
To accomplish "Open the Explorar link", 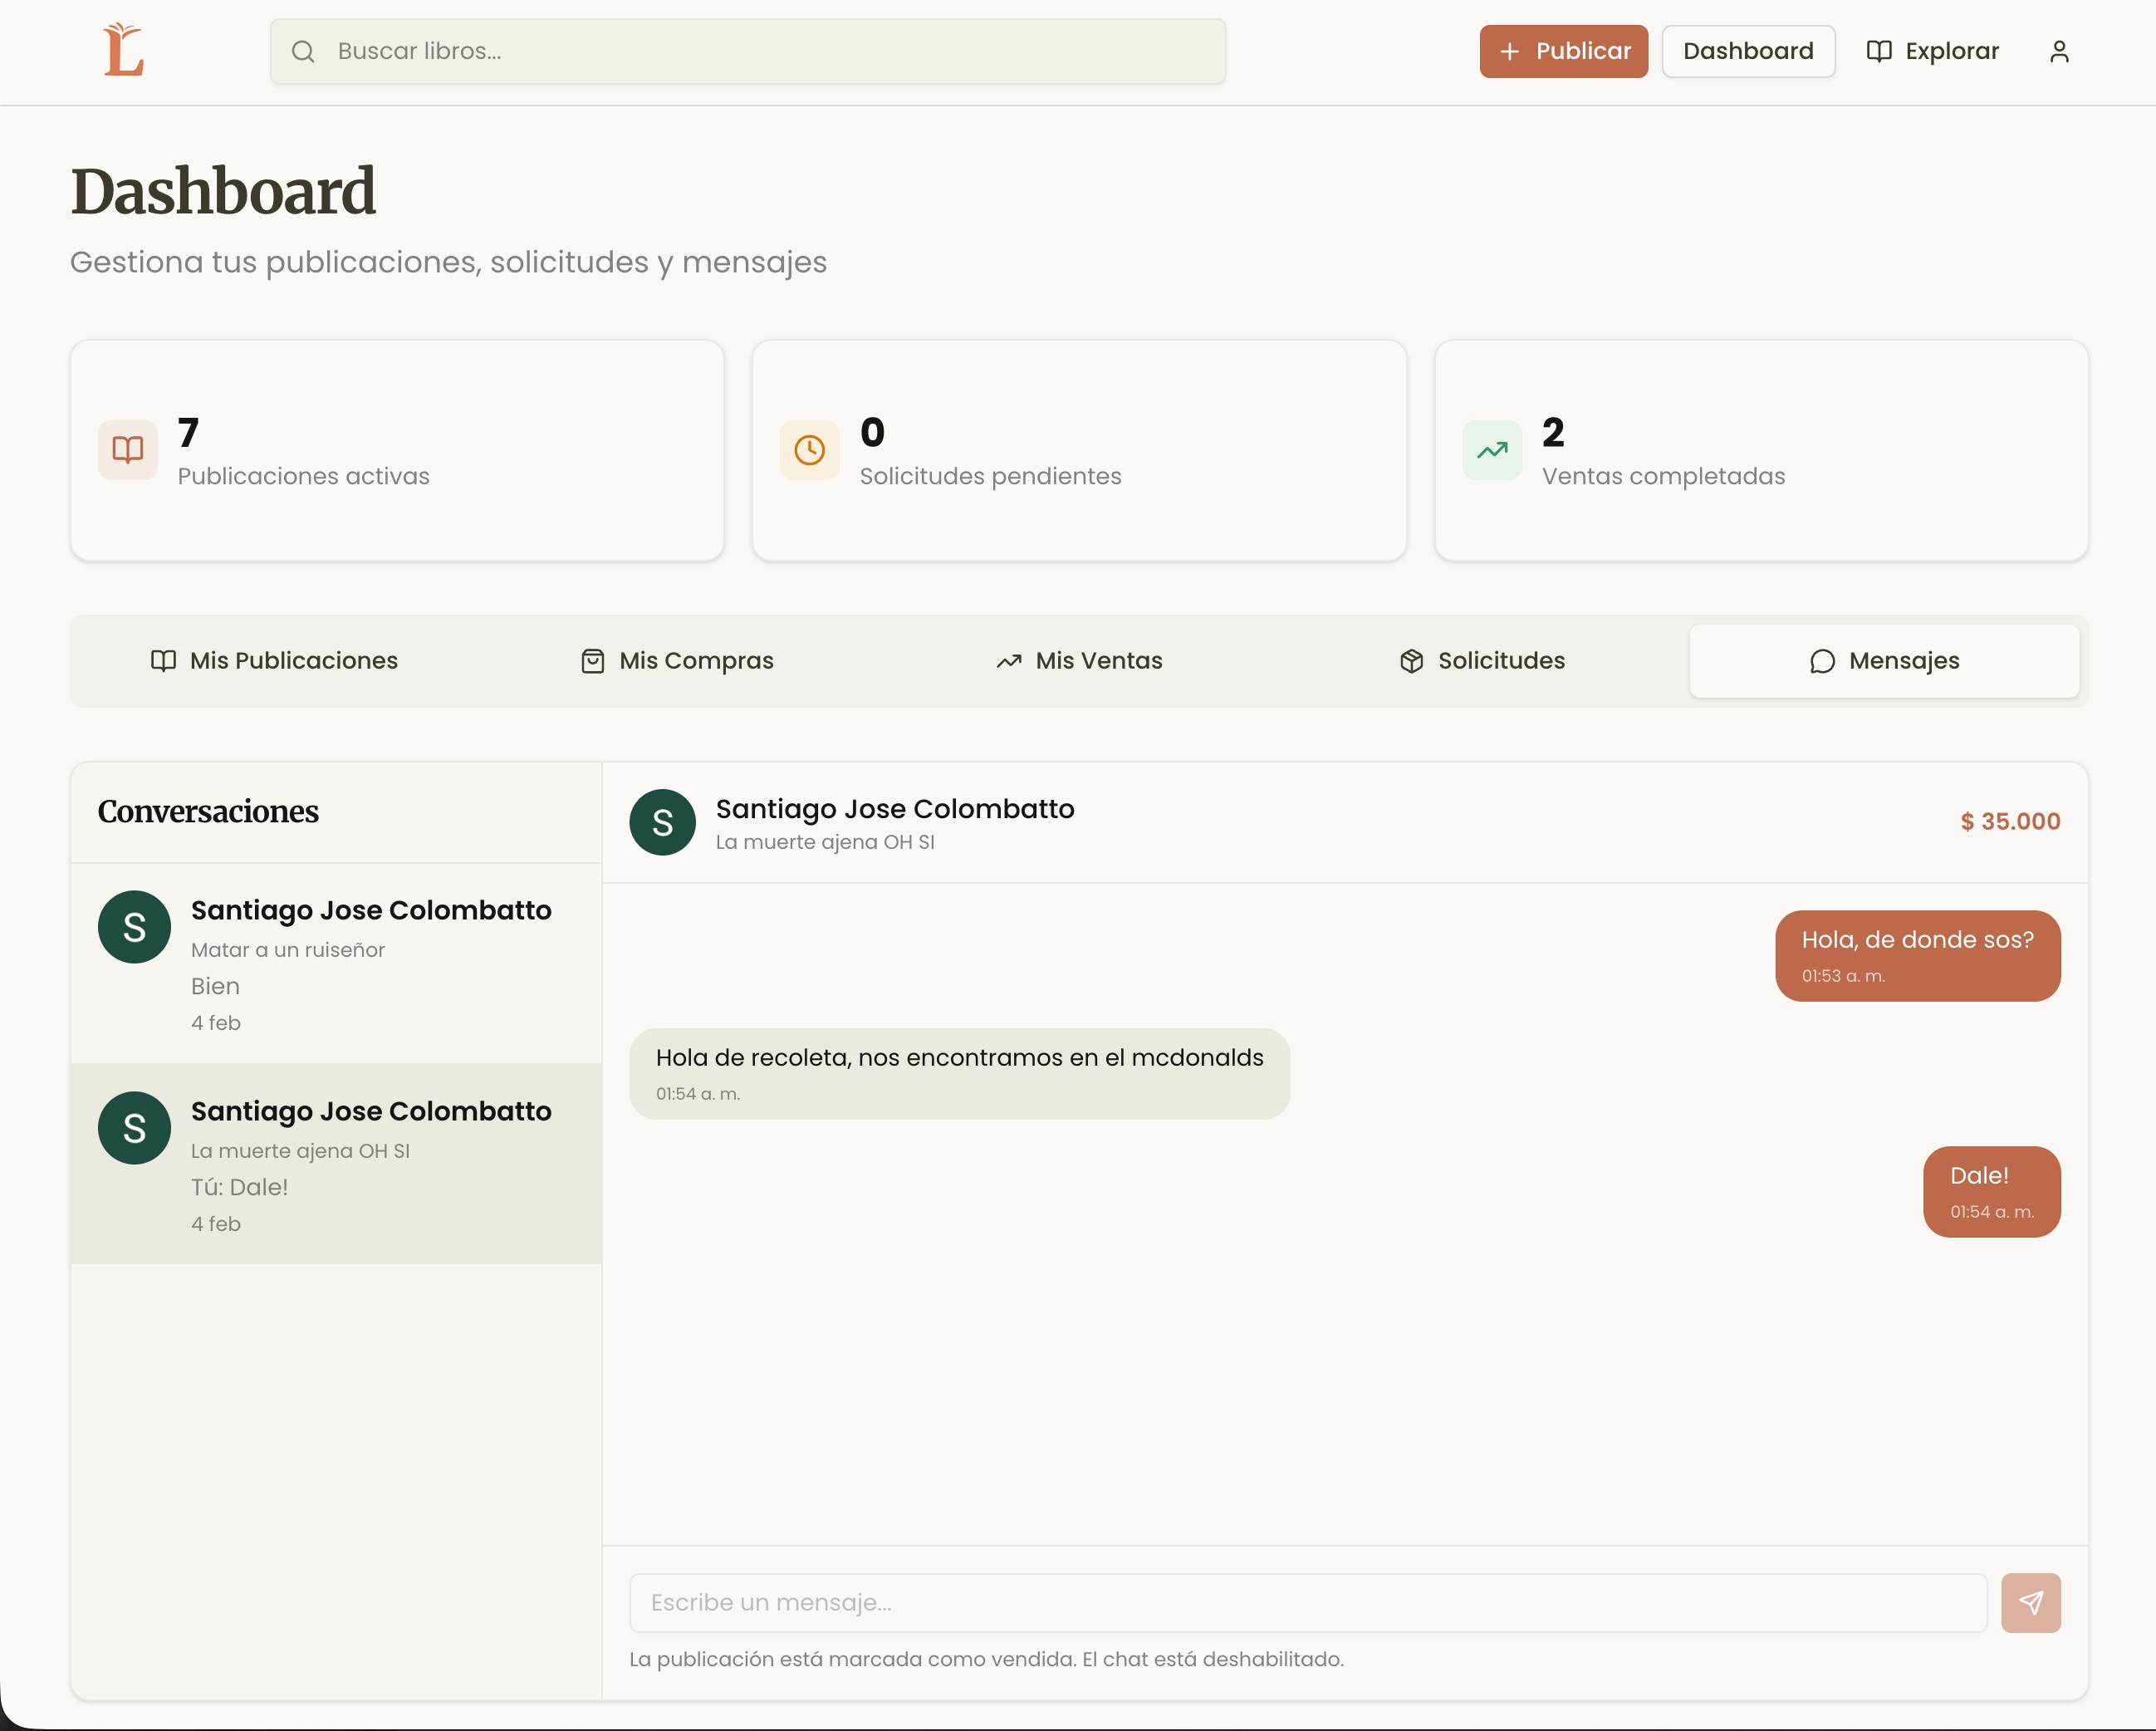I will pyautogui.click(x=1932, y=51).
